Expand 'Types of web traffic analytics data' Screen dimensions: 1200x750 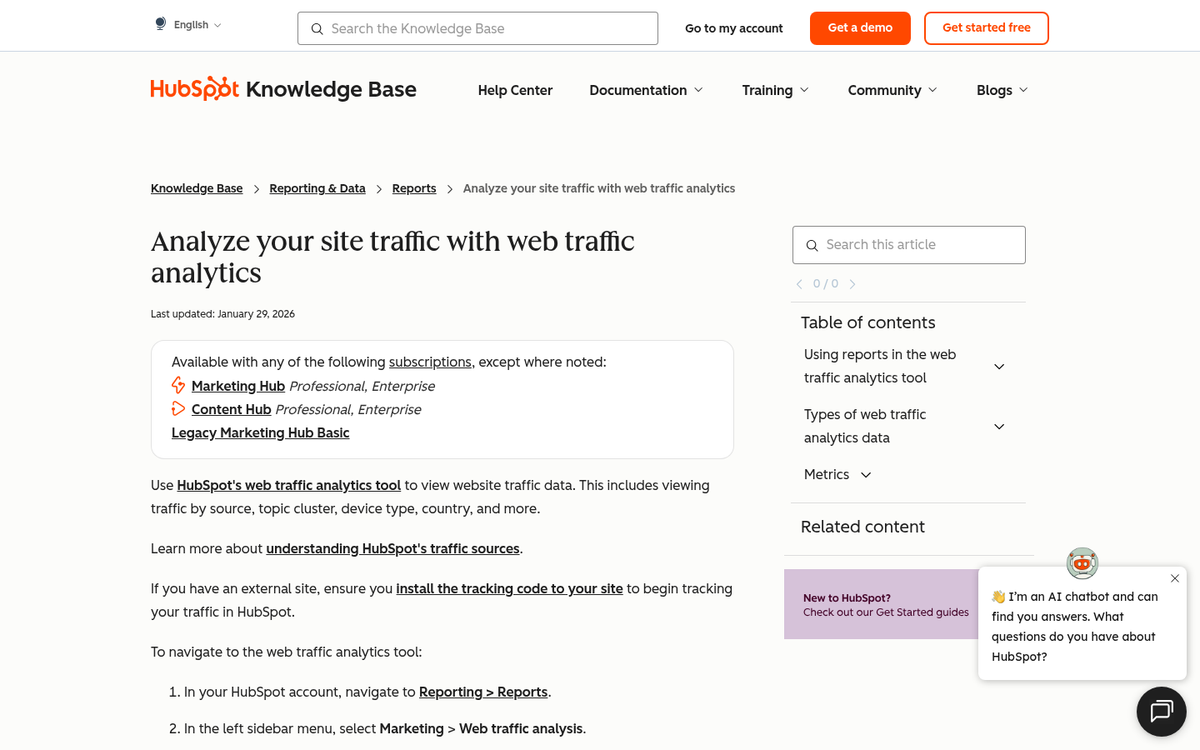point(999,426)
